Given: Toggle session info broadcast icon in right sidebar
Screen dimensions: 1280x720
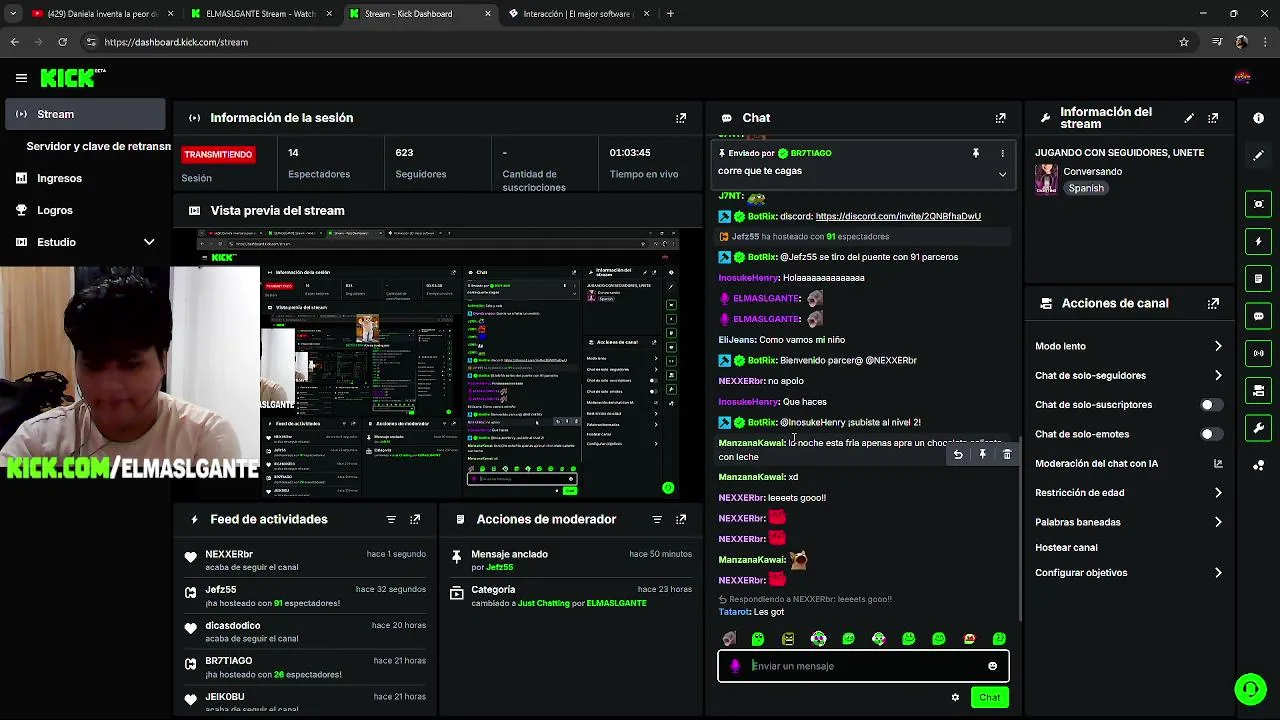Looking at the screenshot, I should [x=1258, y=353].
